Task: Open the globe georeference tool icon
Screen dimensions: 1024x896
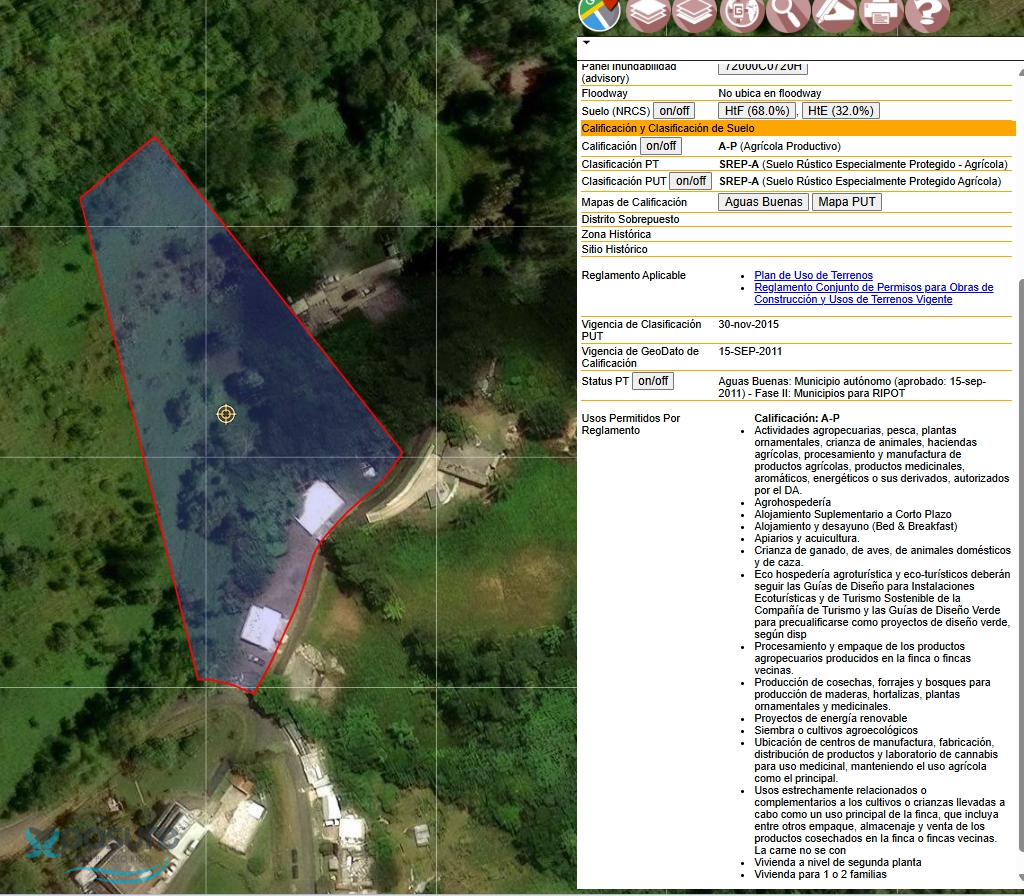Action: tap(741, 12)
